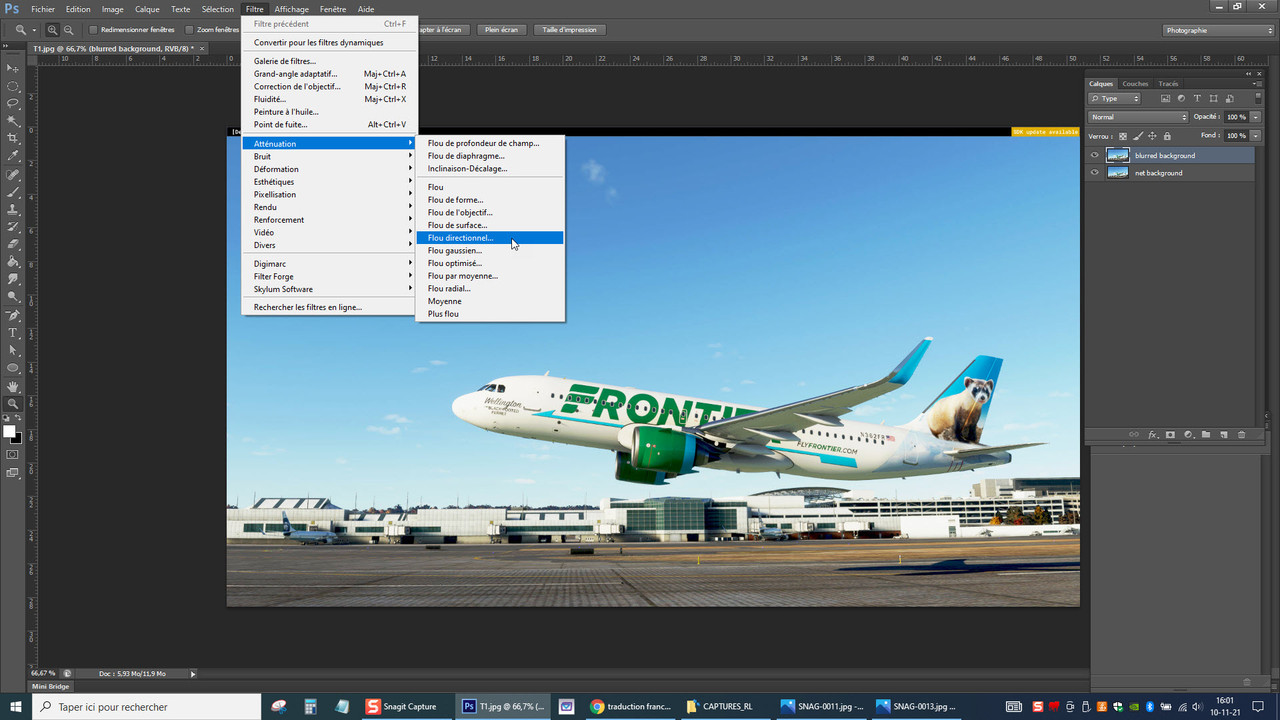
Task: Delete layer with trash icon
Action: point(1242,435)
